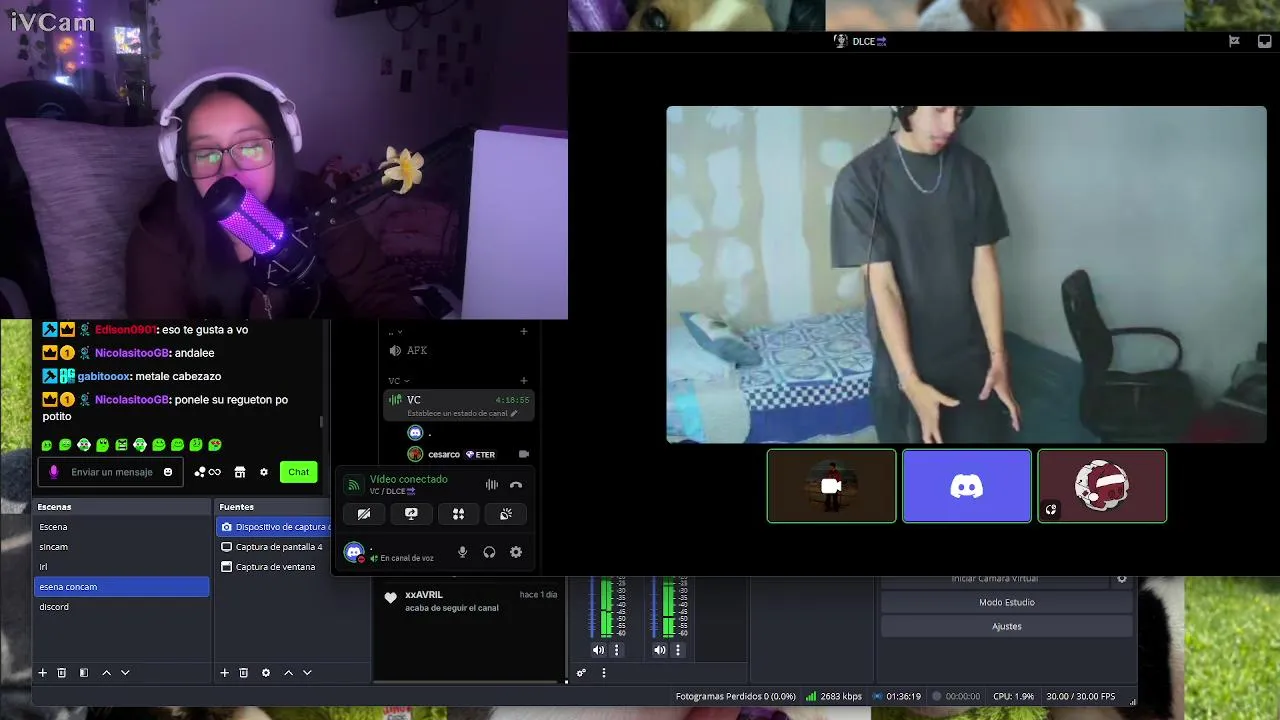Select Captura de ventana source

coord(273,567)
